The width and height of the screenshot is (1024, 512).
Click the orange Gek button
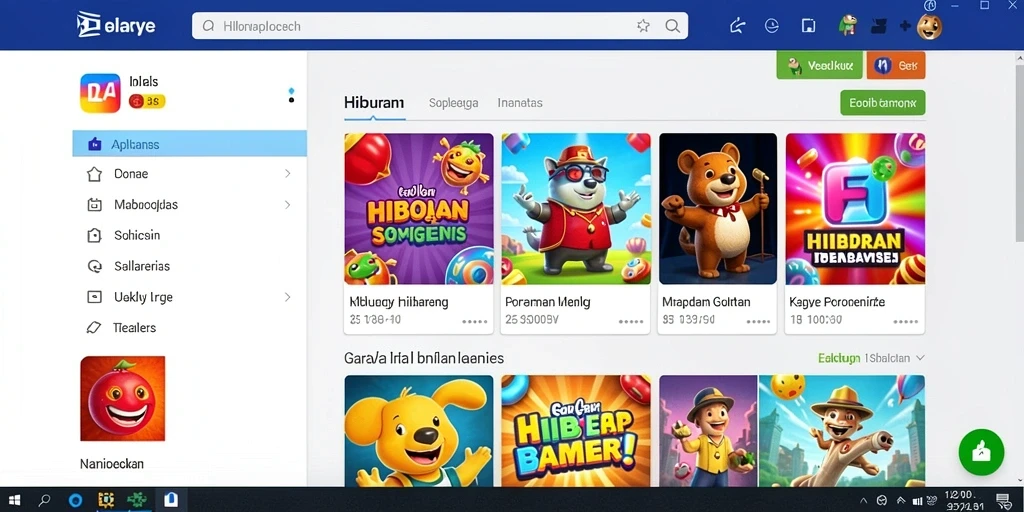coord(895,65)
